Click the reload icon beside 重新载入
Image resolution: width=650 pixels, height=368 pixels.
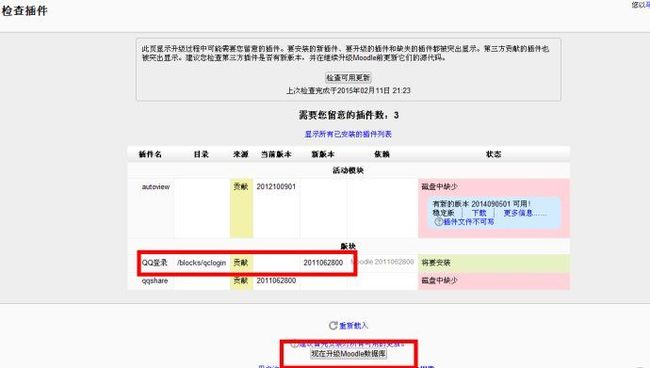[333, 325]
